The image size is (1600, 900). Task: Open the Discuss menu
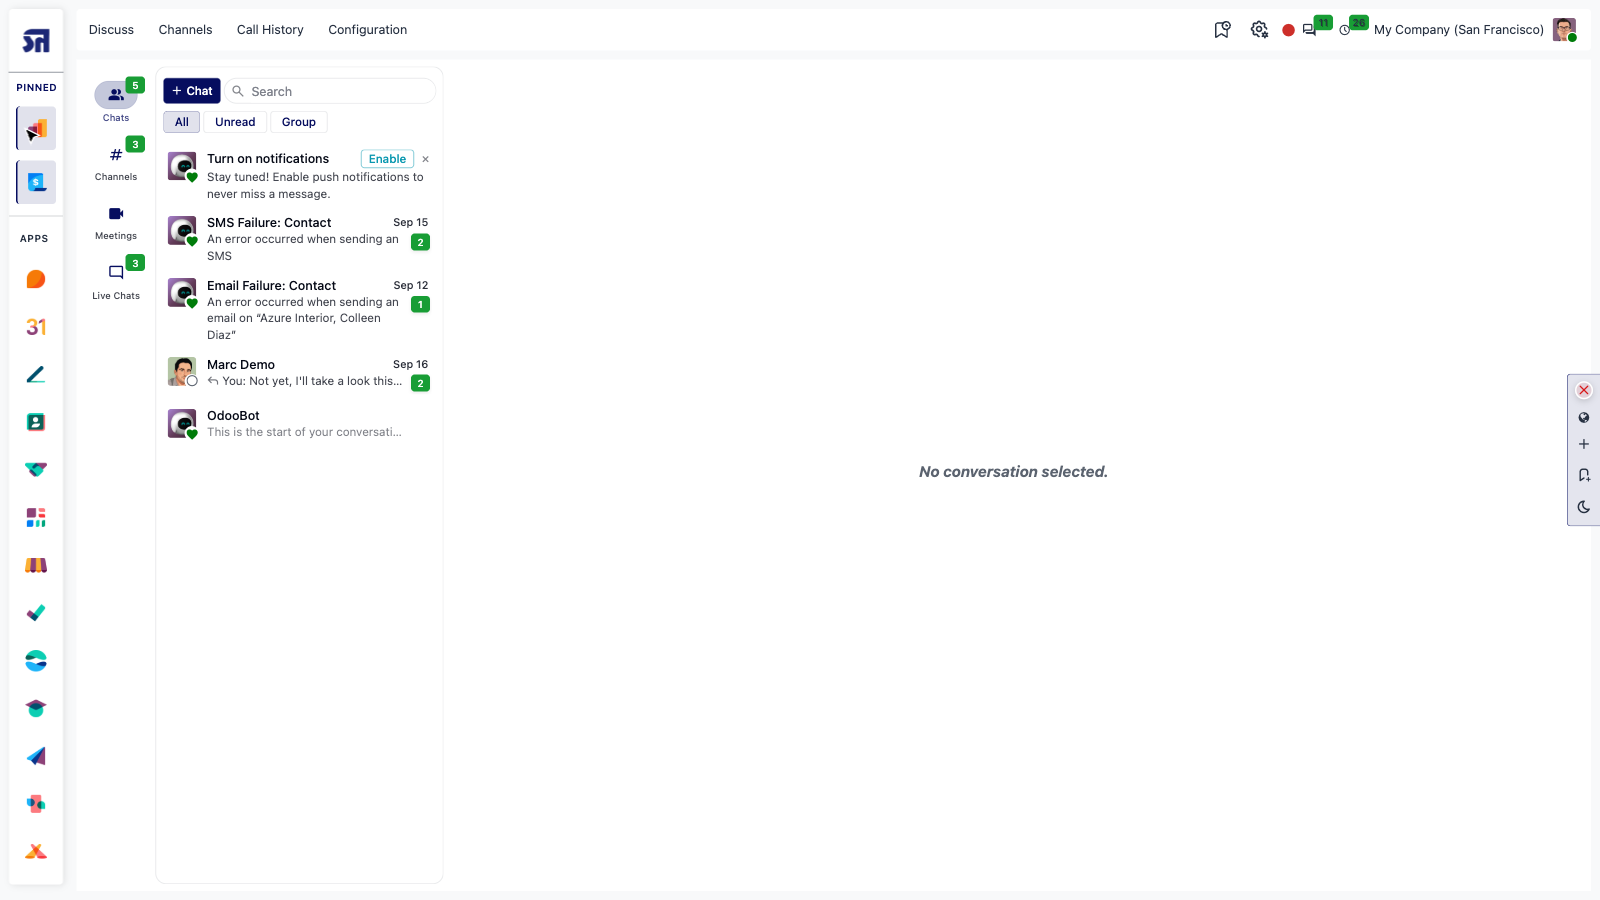click(111, 30)
